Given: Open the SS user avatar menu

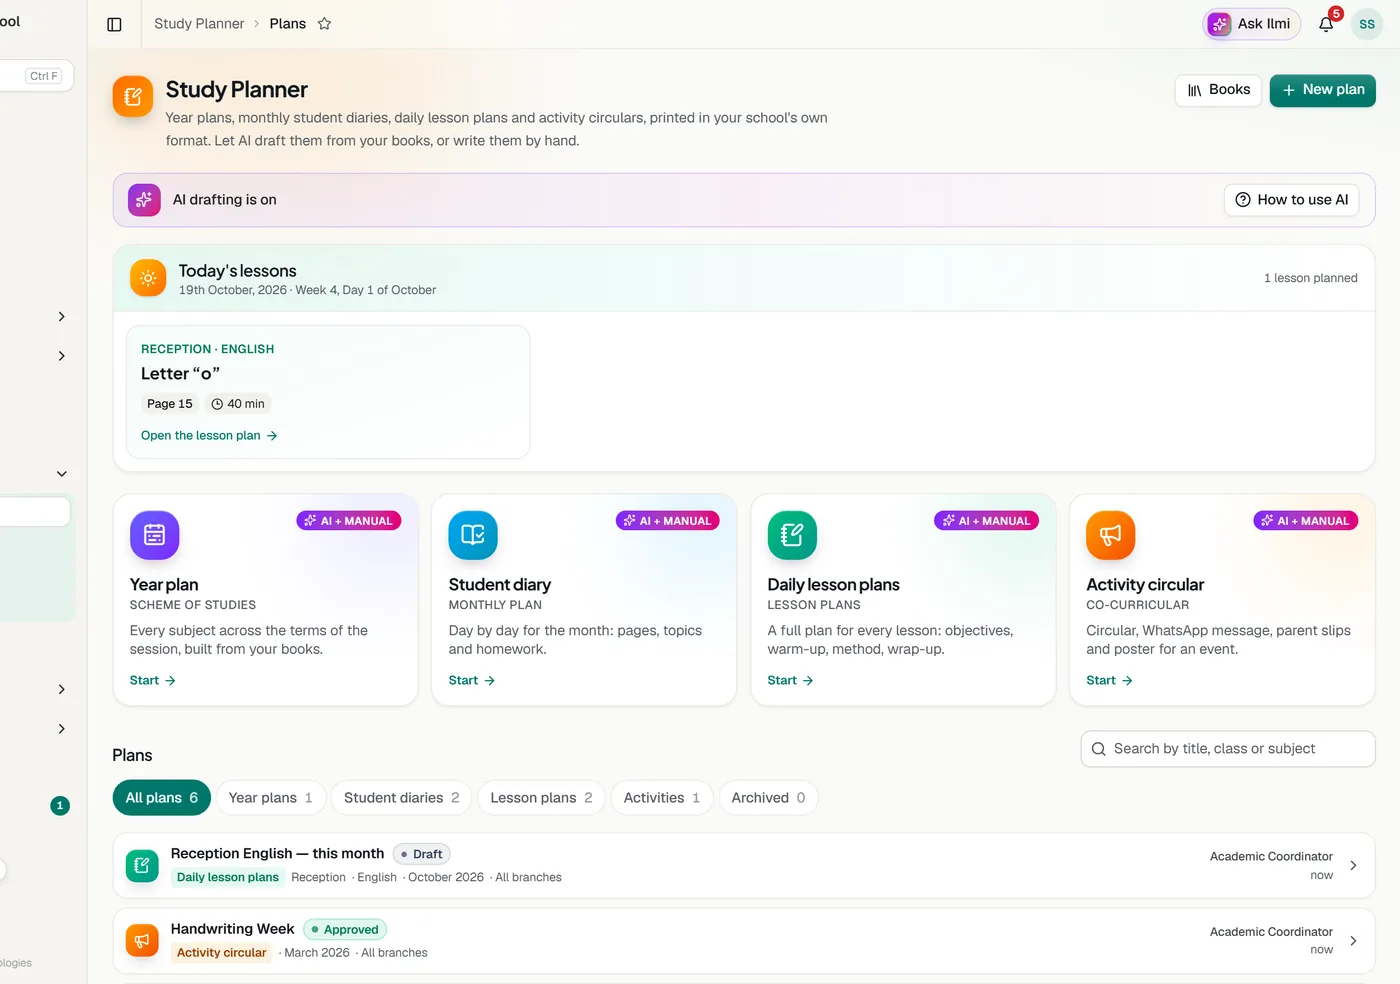Looking at the screenshot, I should click(x=1367, y=24).
